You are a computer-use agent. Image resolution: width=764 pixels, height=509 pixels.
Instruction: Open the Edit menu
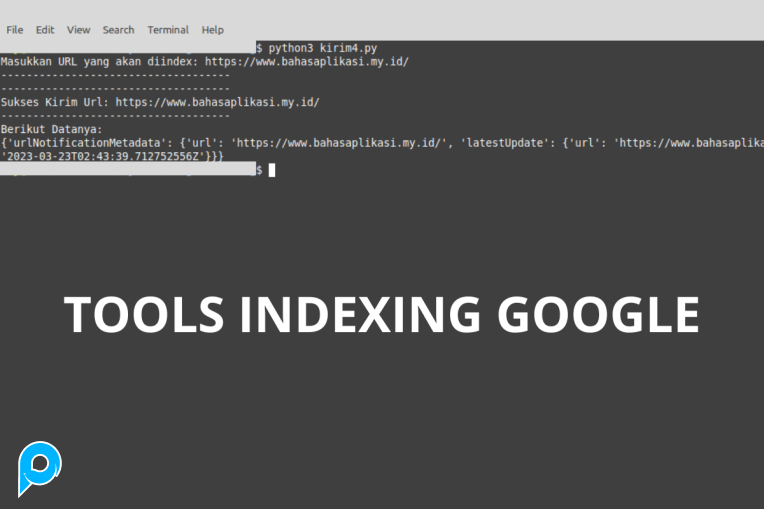coord(45,30)
